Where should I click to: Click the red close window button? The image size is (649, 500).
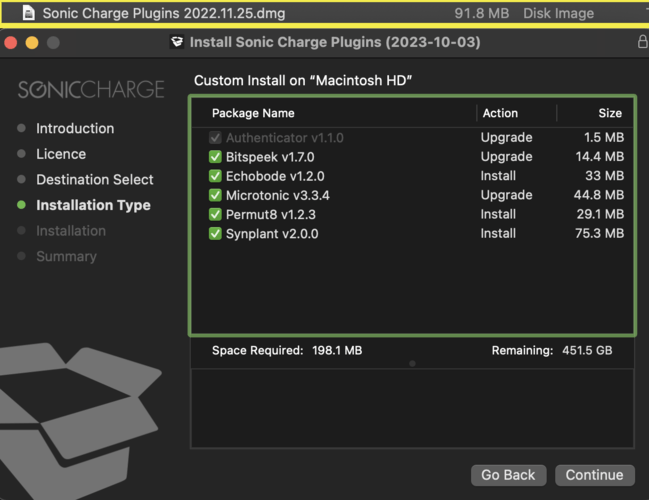[11, 42]
